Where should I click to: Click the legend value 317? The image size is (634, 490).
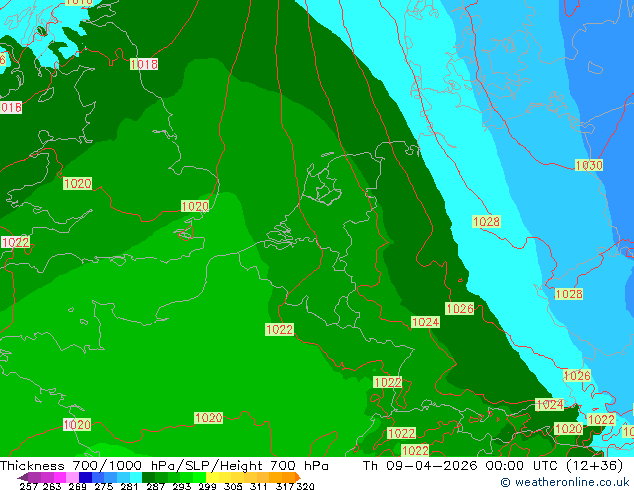point(285,486)
